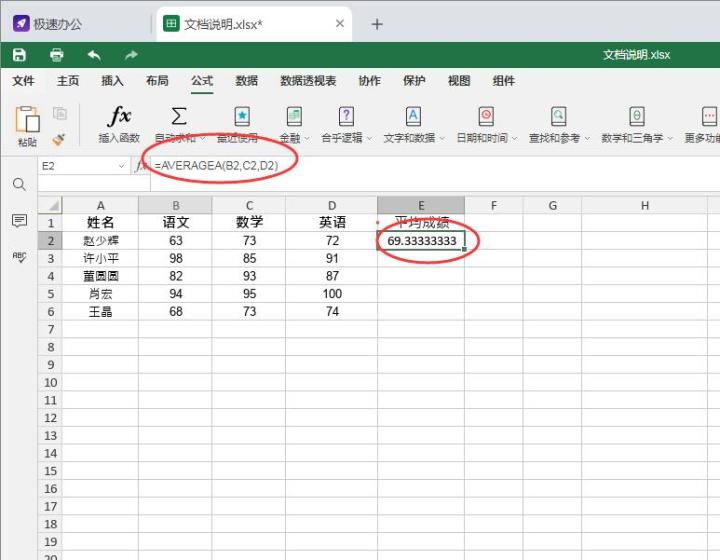Select cell A1 containing 姓名
The image size is (720, 560).
coord(100,223)
